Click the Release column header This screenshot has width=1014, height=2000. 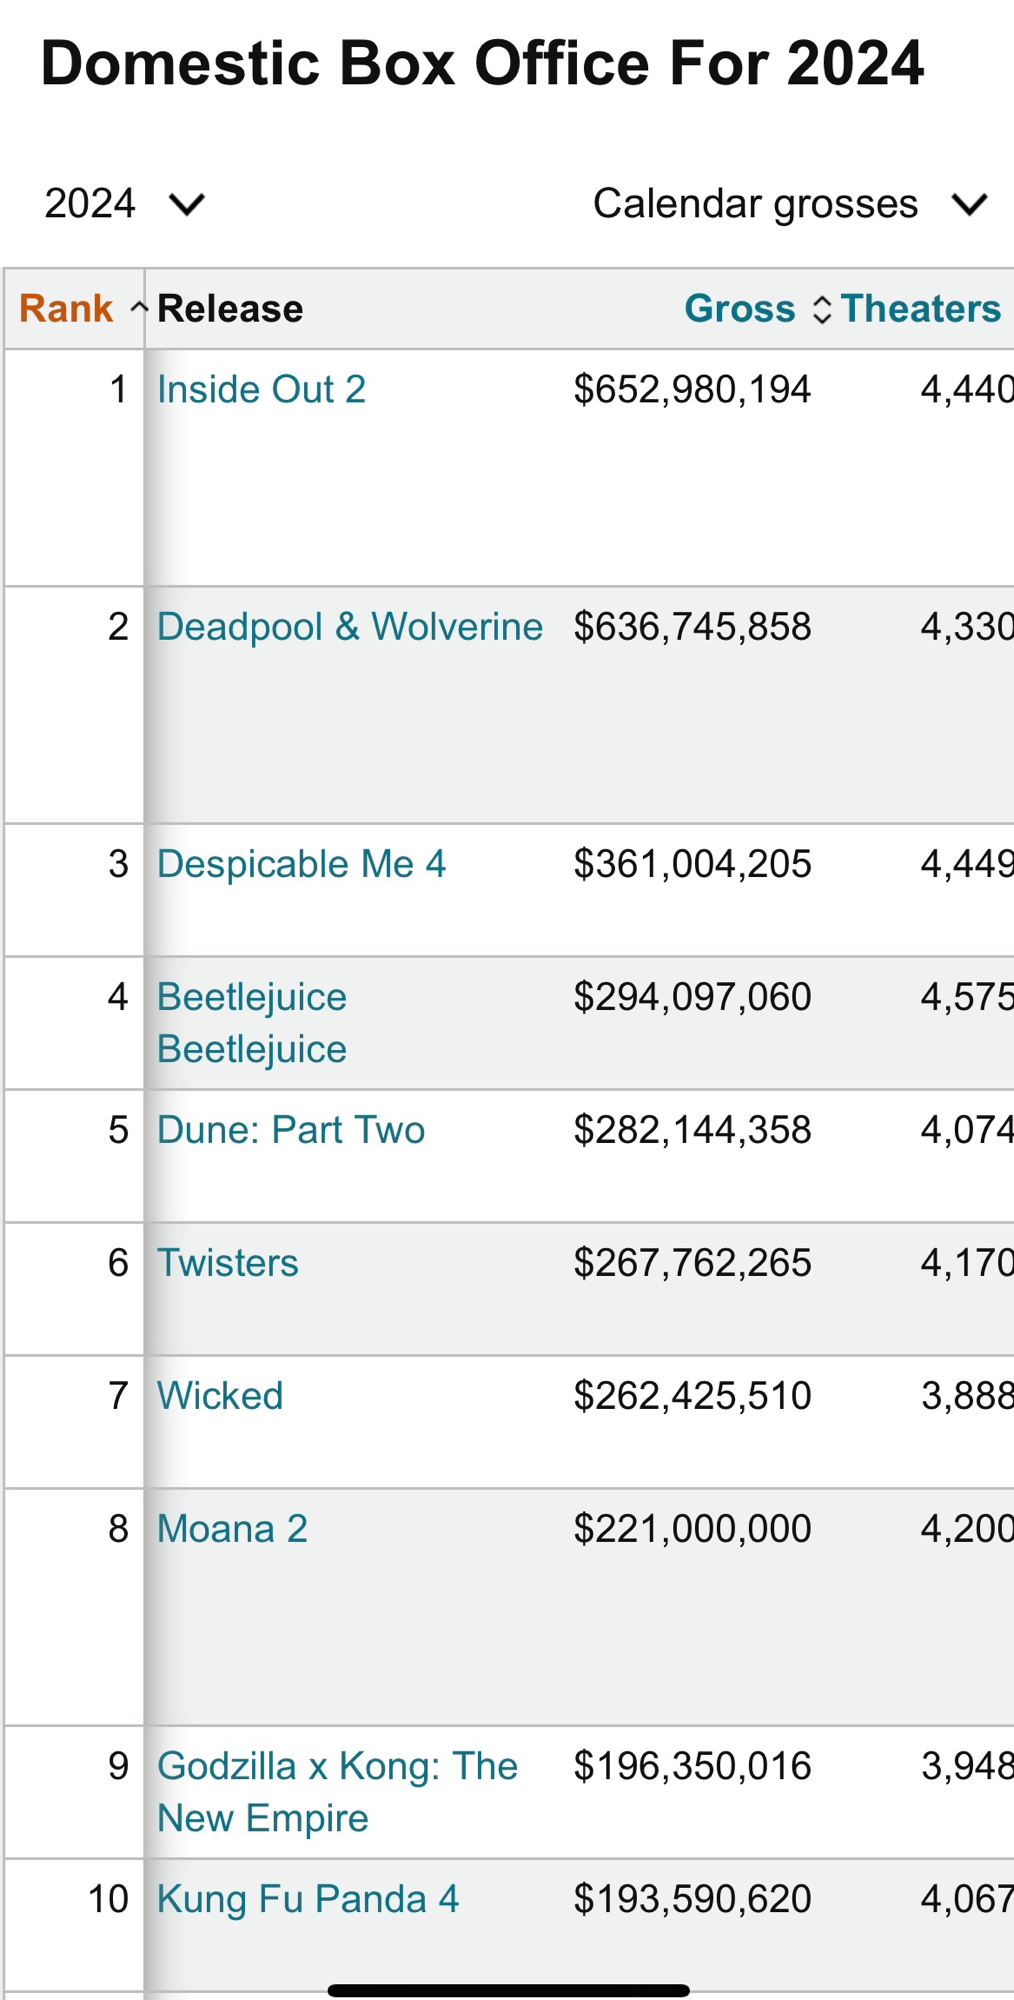point(230,309)
